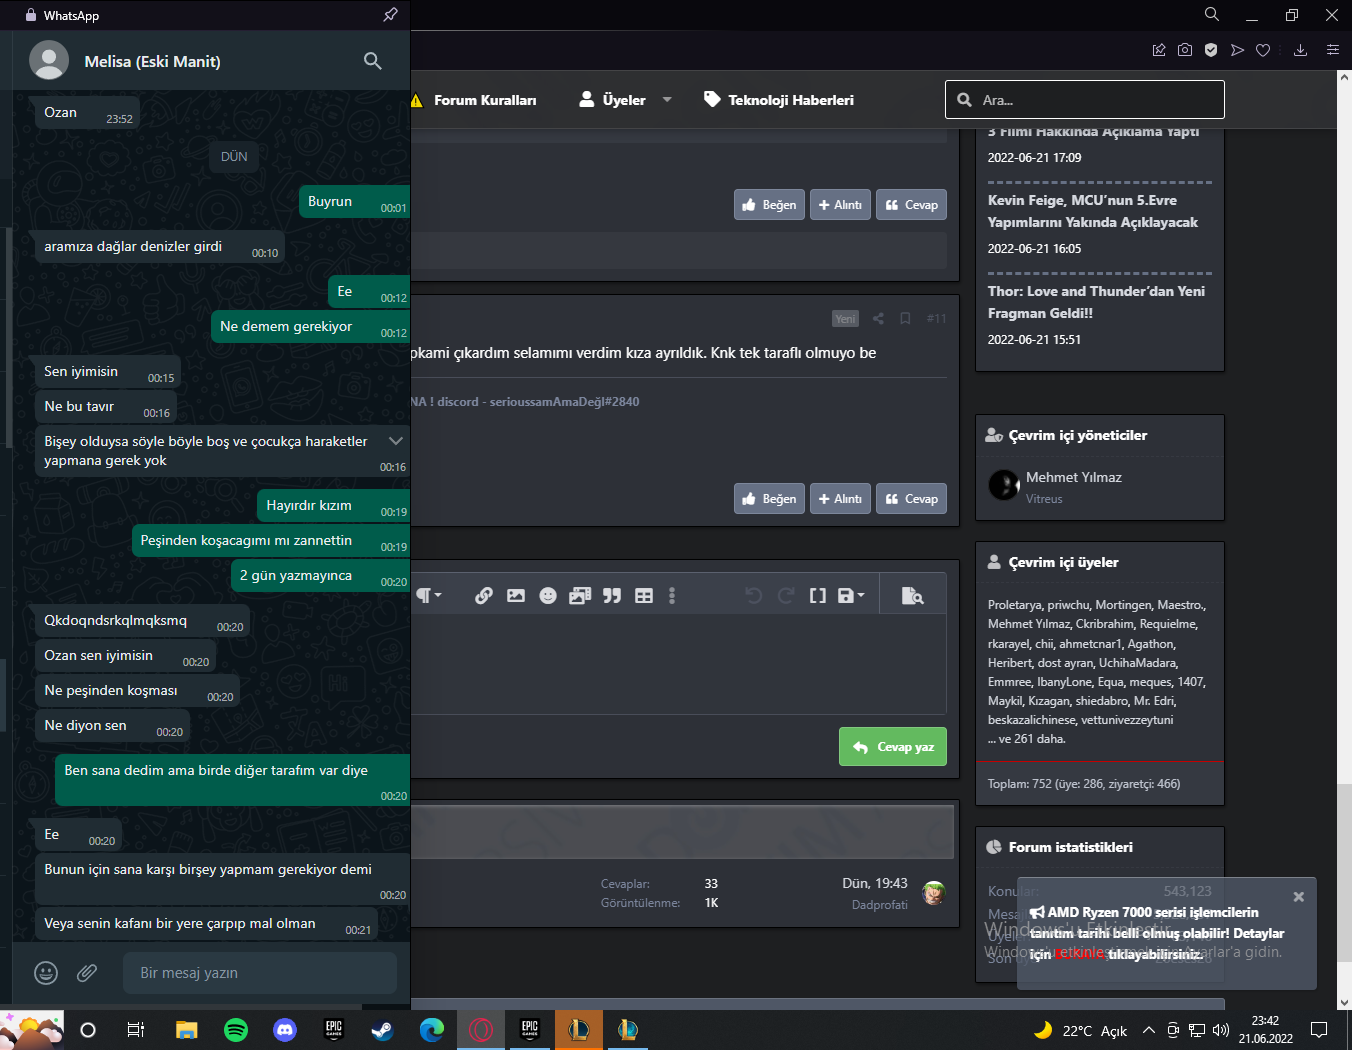Add page to bookmarks heart icon

point(1263,50)
